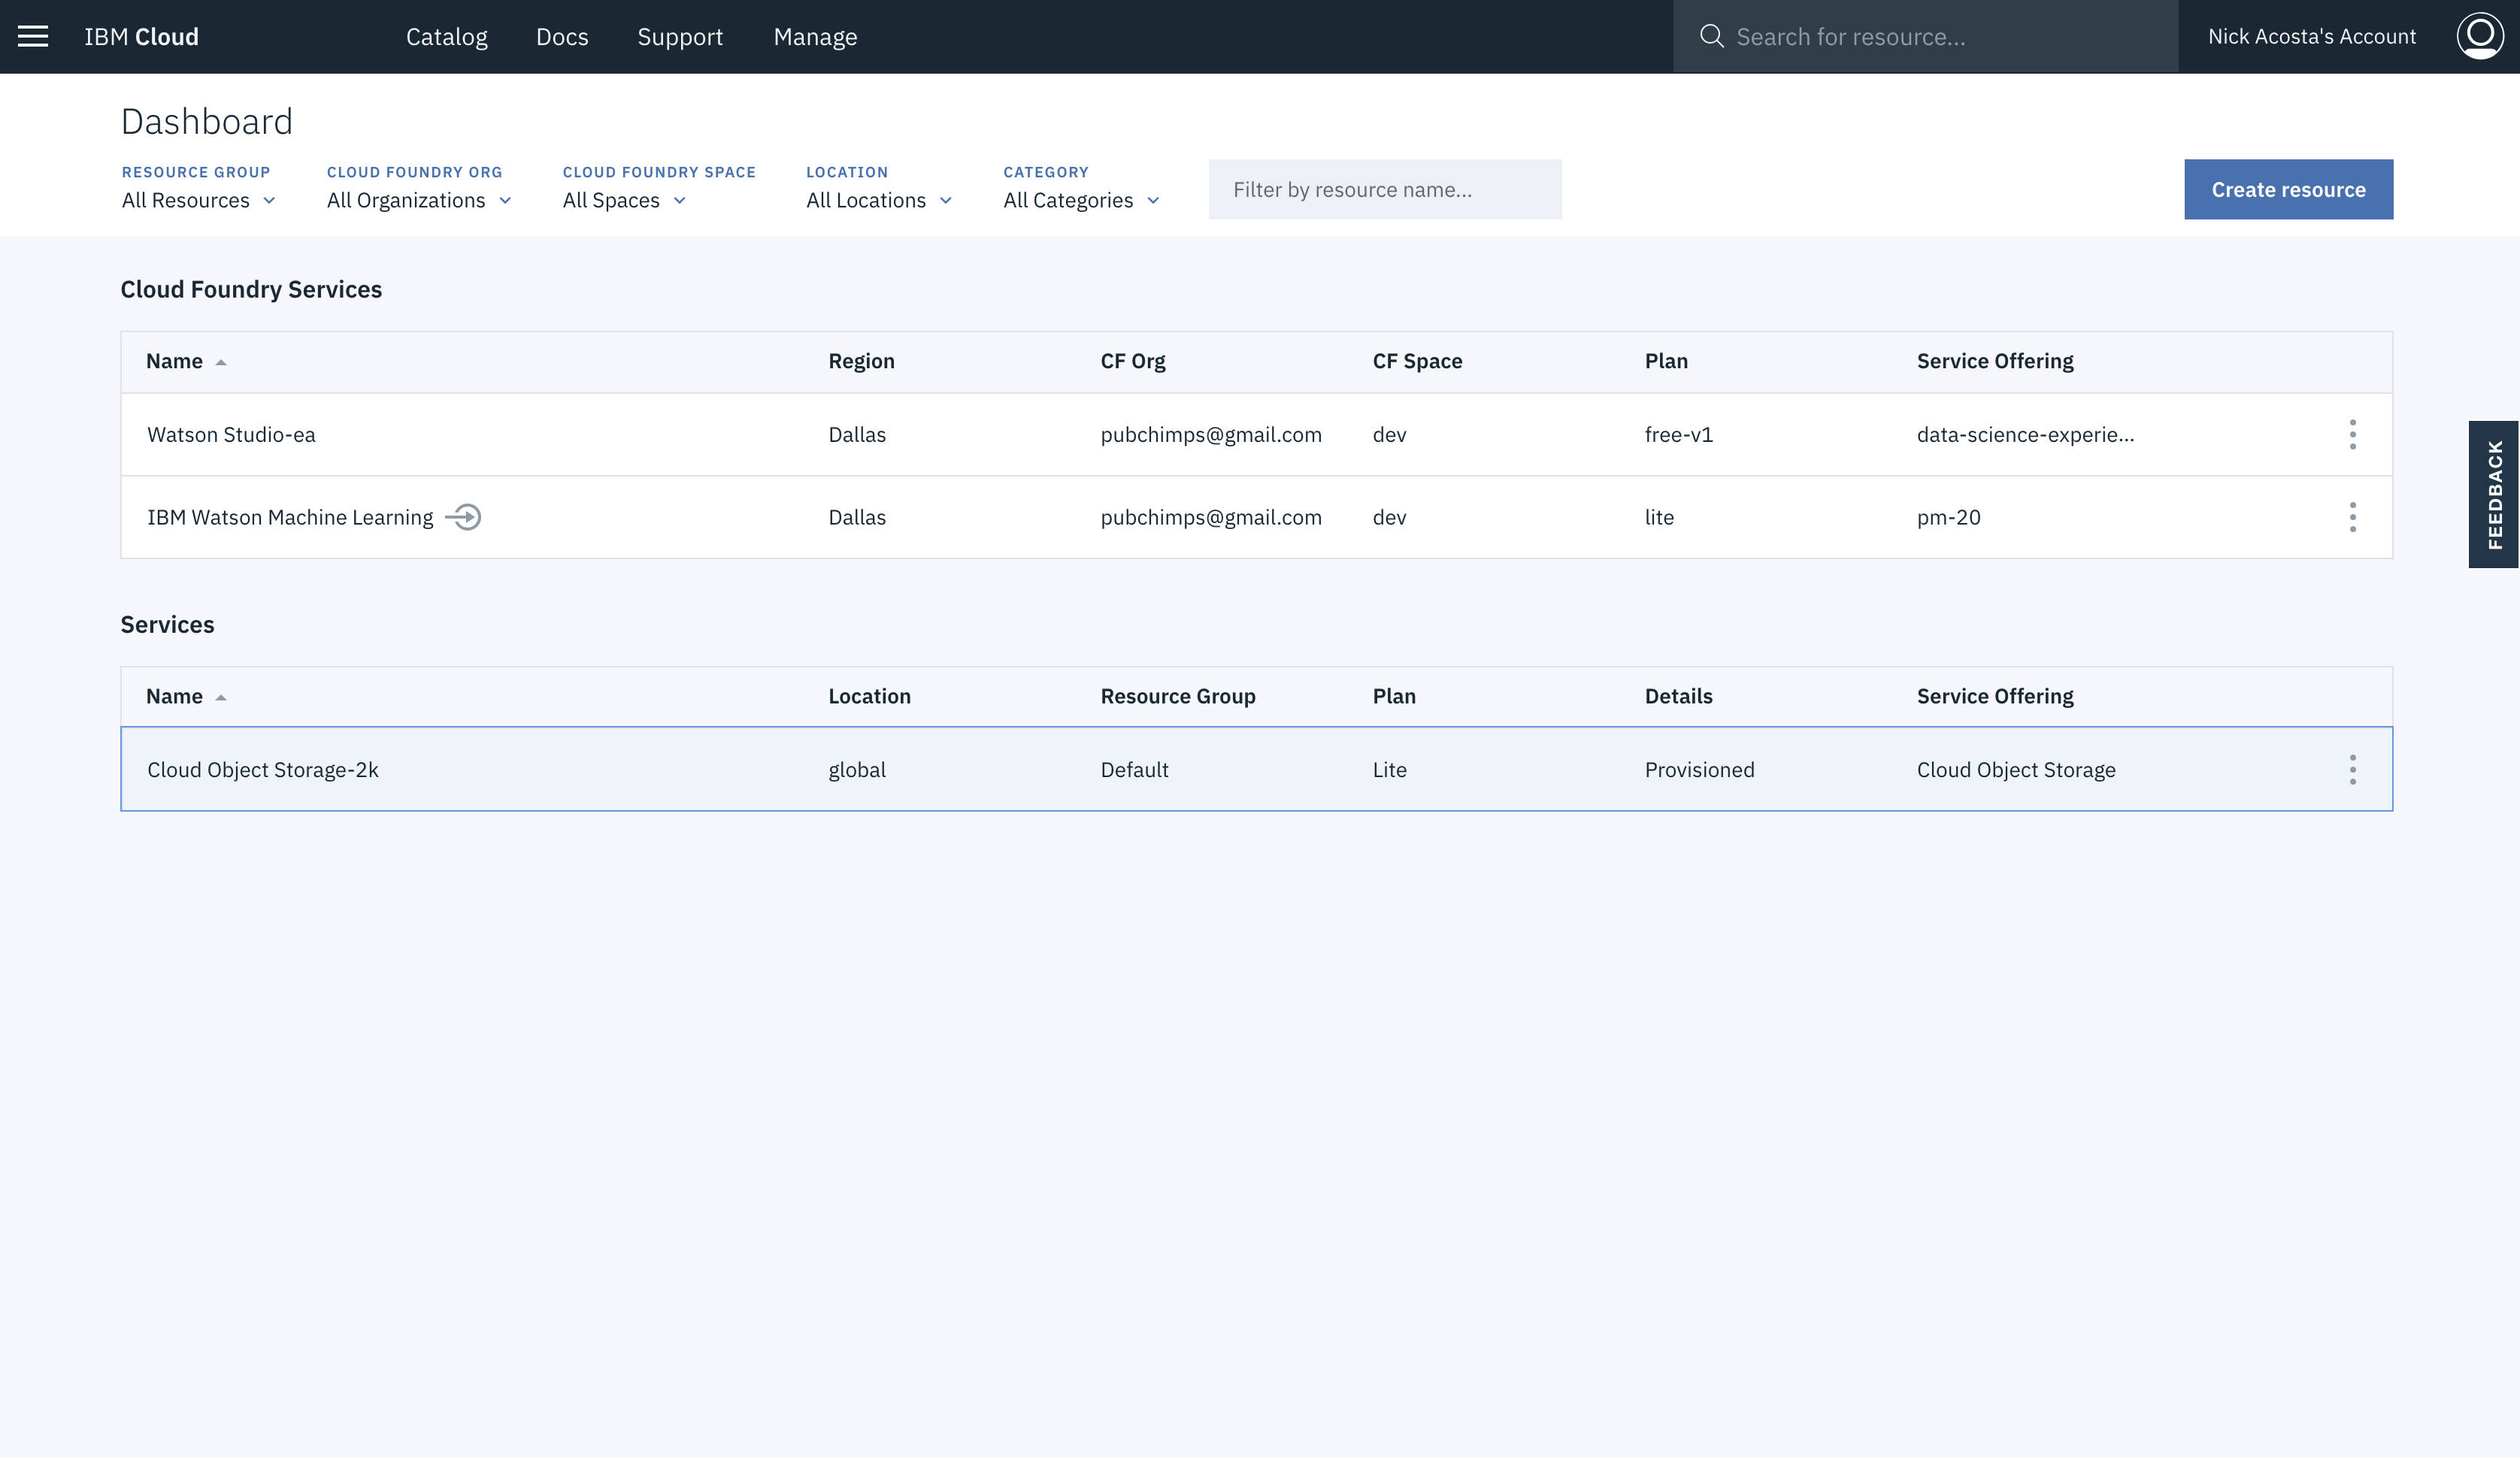The height and width of the screenshot is (1458, 2520).
Task: Click the user profile avatar icon
Action: pos(2480,36)
